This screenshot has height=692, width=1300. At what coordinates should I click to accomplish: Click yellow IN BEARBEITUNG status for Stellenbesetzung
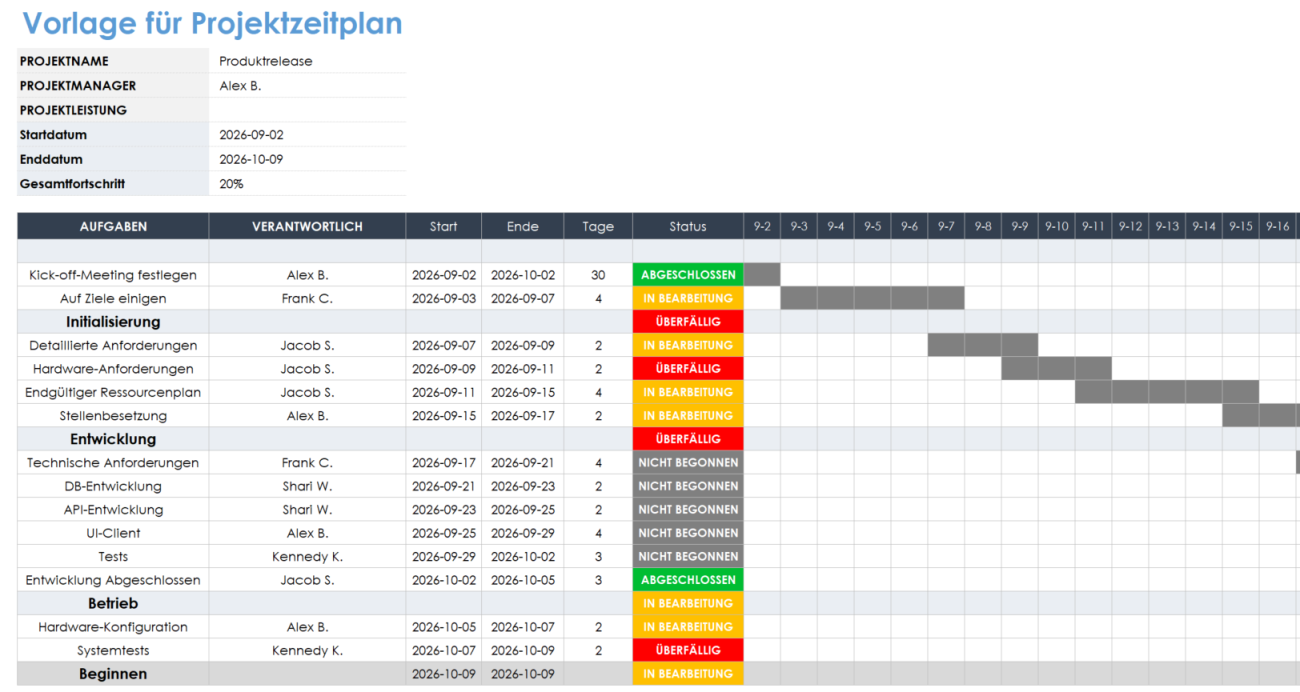click(688, 416)
